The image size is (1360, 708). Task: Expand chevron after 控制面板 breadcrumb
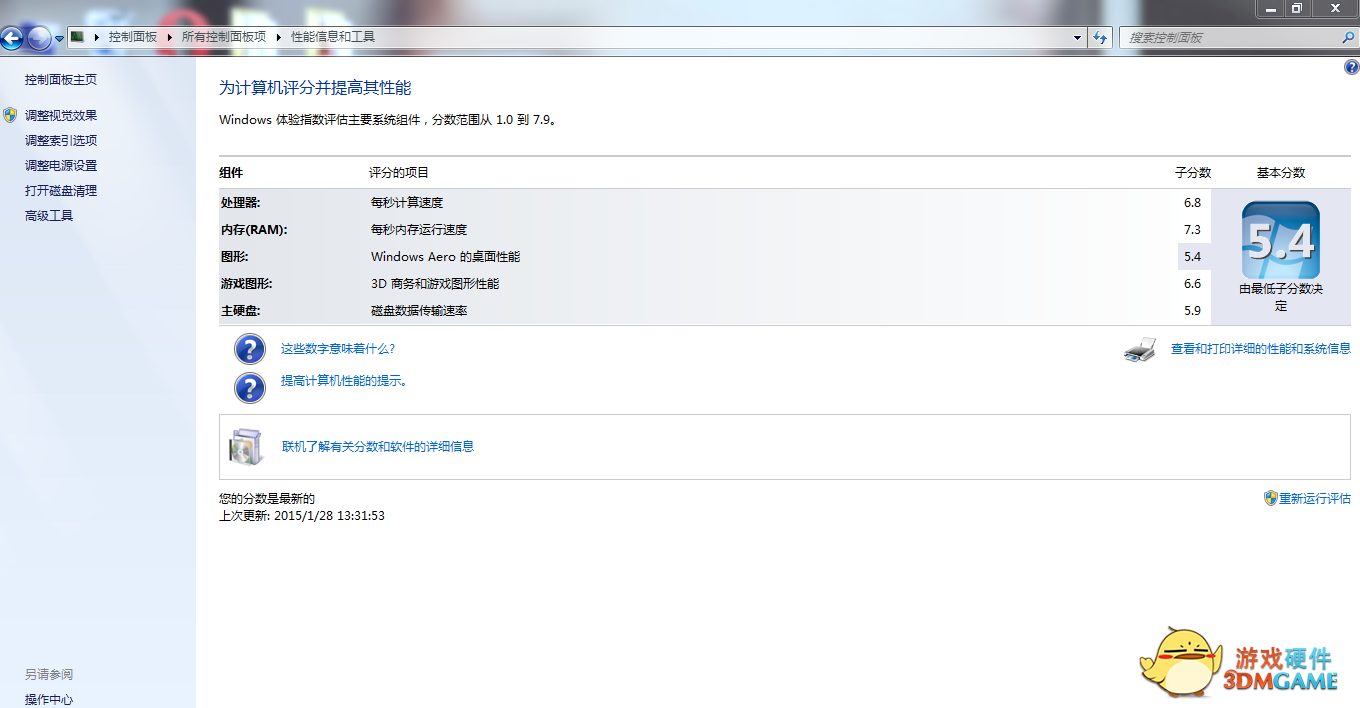[170, 37]
